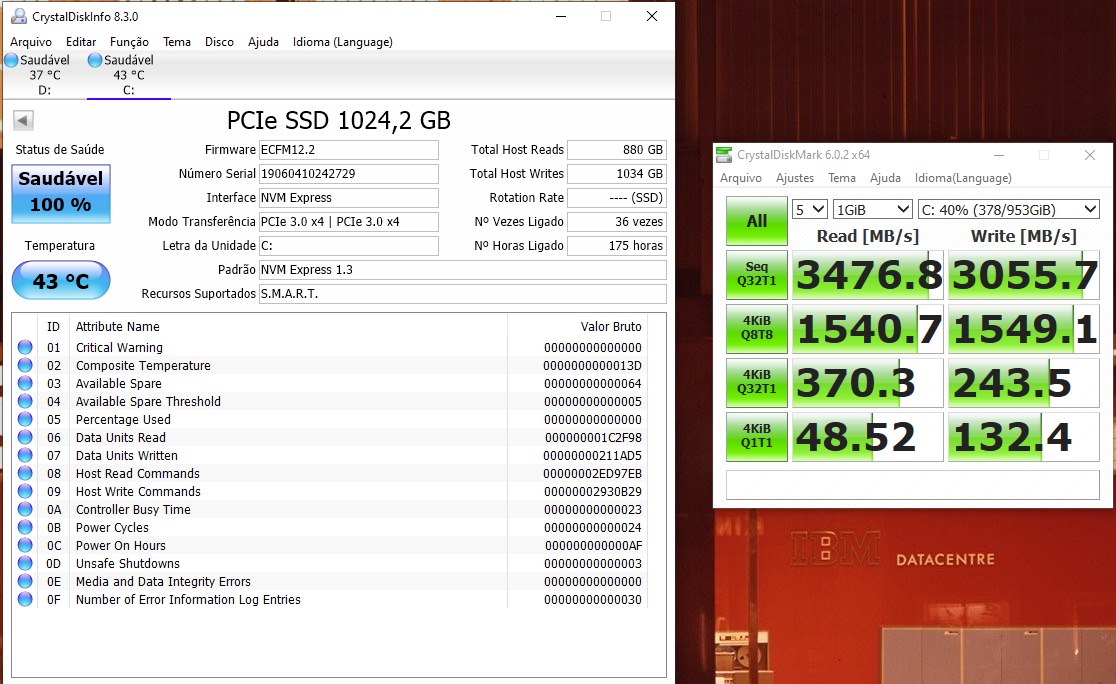Screen dimensions: 1116x684
Task: Click the back navigation arrow in CrystalDiskInfo
Action: click(x=21, y=120)
